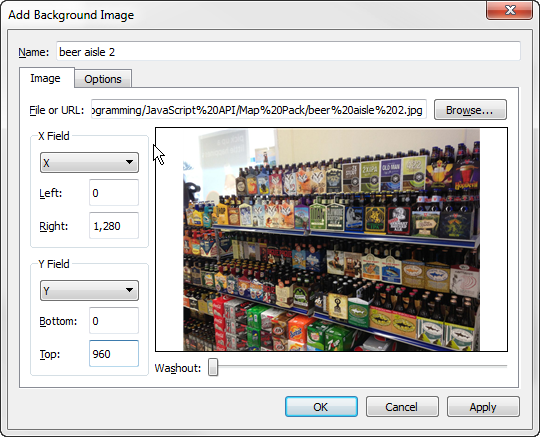Screen dimensions: 540x437
Task: Click the beer aisle preview image
Action: [331, 240]
